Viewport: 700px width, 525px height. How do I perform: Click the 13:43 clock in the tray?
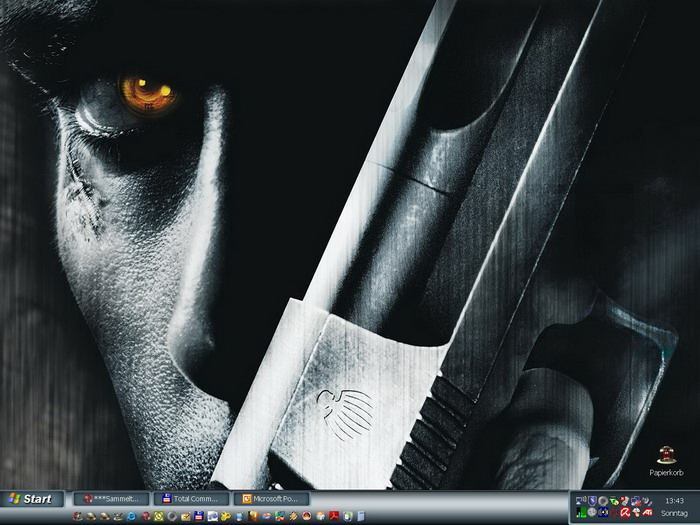tap(674, 501)
